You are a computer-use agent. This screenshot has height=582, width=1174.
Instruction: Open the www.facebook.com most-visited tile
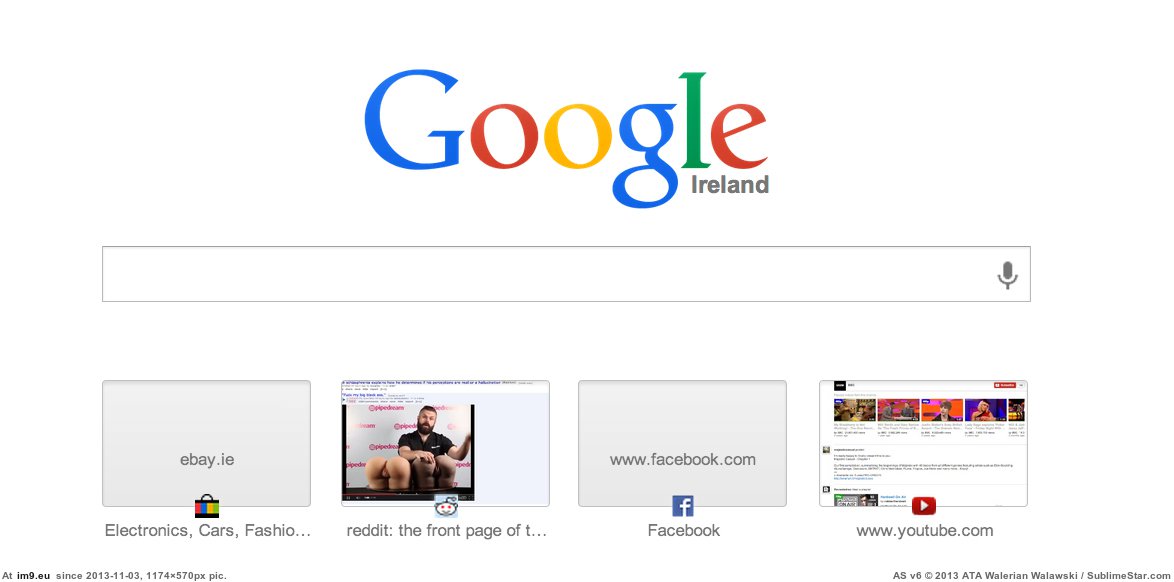coord(682,443)
